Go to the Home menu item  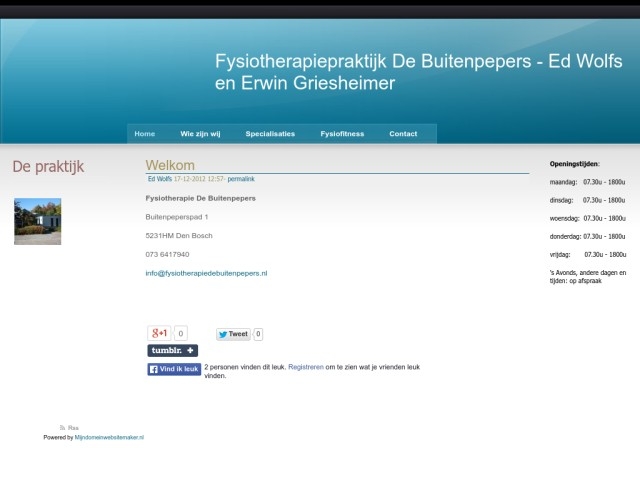145,134
